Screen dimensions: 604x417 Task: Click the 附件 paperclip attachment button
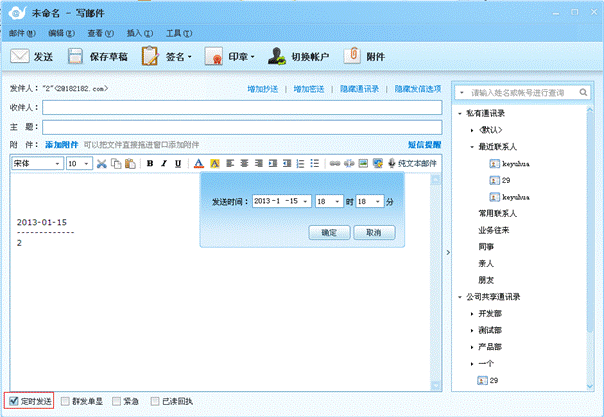[x=366, y=56]
